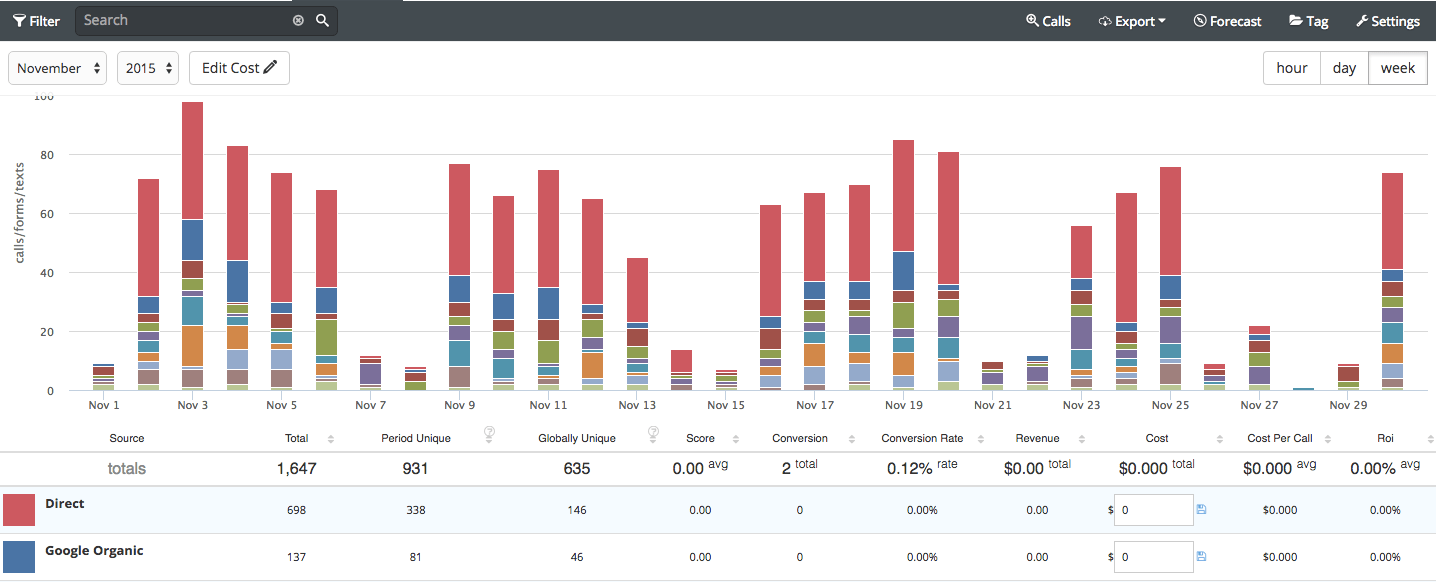The image size is (1436, 582).
Task: Click the Globally Unique help icon
Action: (x=653, y=433)
